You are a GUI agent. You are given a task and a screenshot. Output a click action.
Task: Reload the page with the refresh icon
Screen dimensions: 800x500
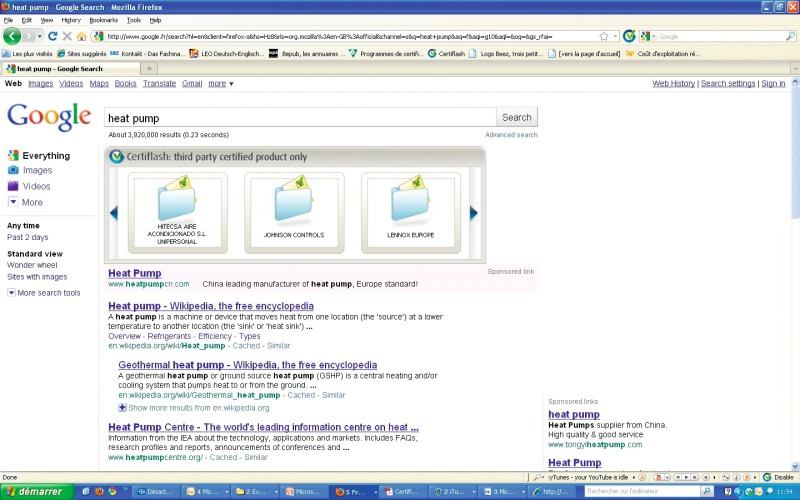[x=52, y=36]
